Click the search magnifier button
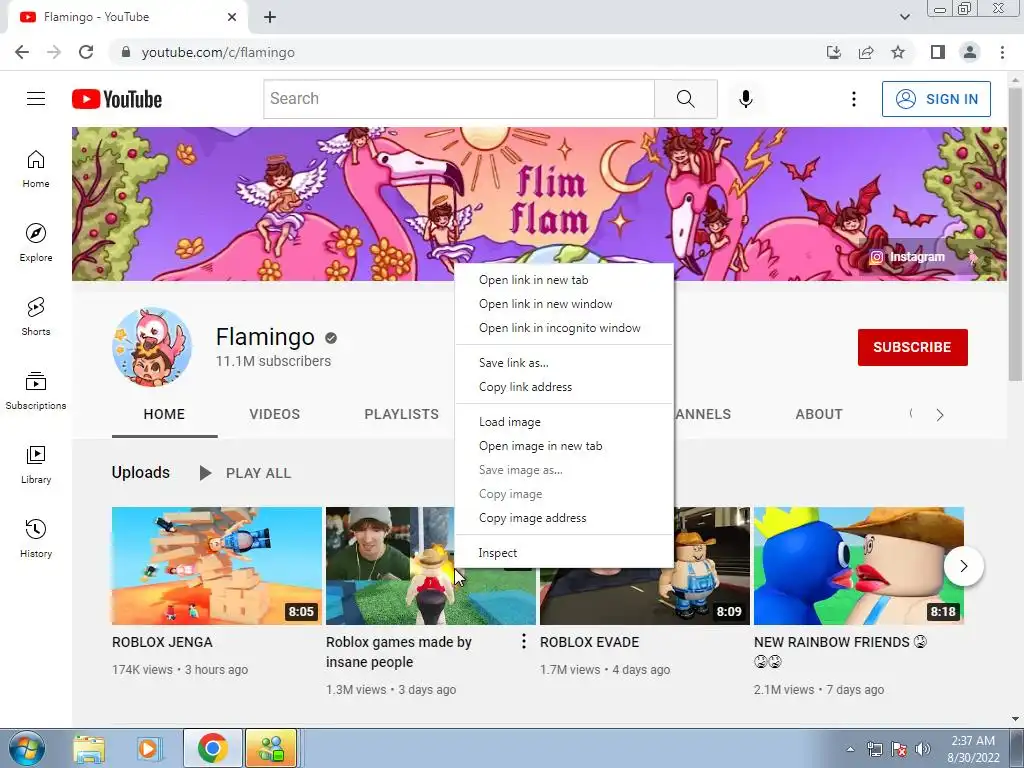The height and width of the screenshot is (768, 1024). click(x=686, y=99)
